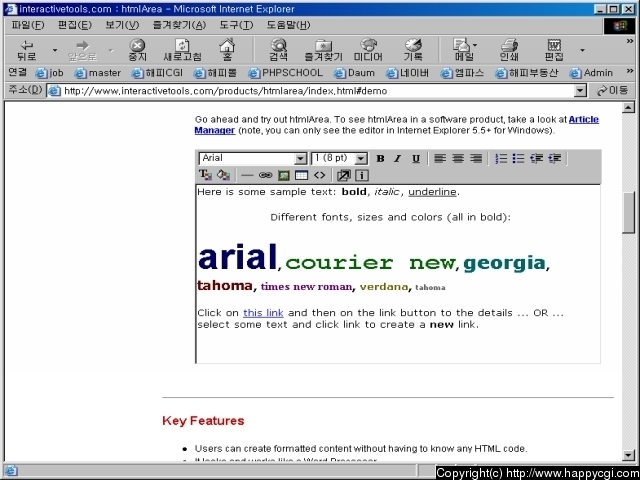Expand the Edit button dropdown arrow
The image size is (640, 480).
(x=582, y=50)
